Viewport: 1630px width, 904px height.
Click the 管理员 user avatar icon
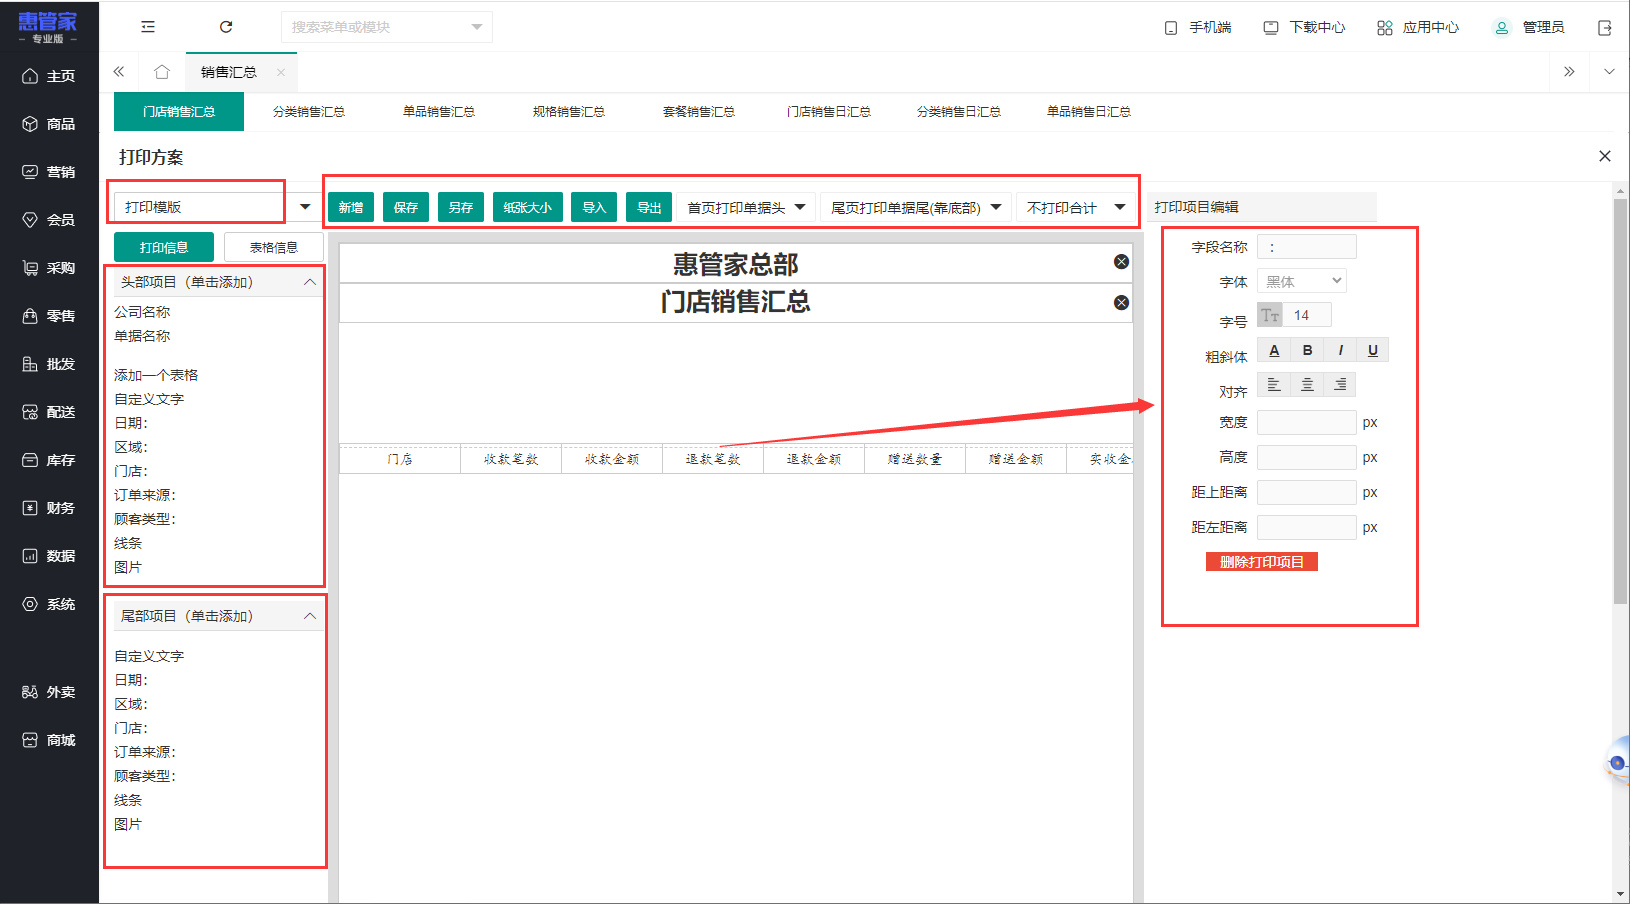tap(1501, 28)
